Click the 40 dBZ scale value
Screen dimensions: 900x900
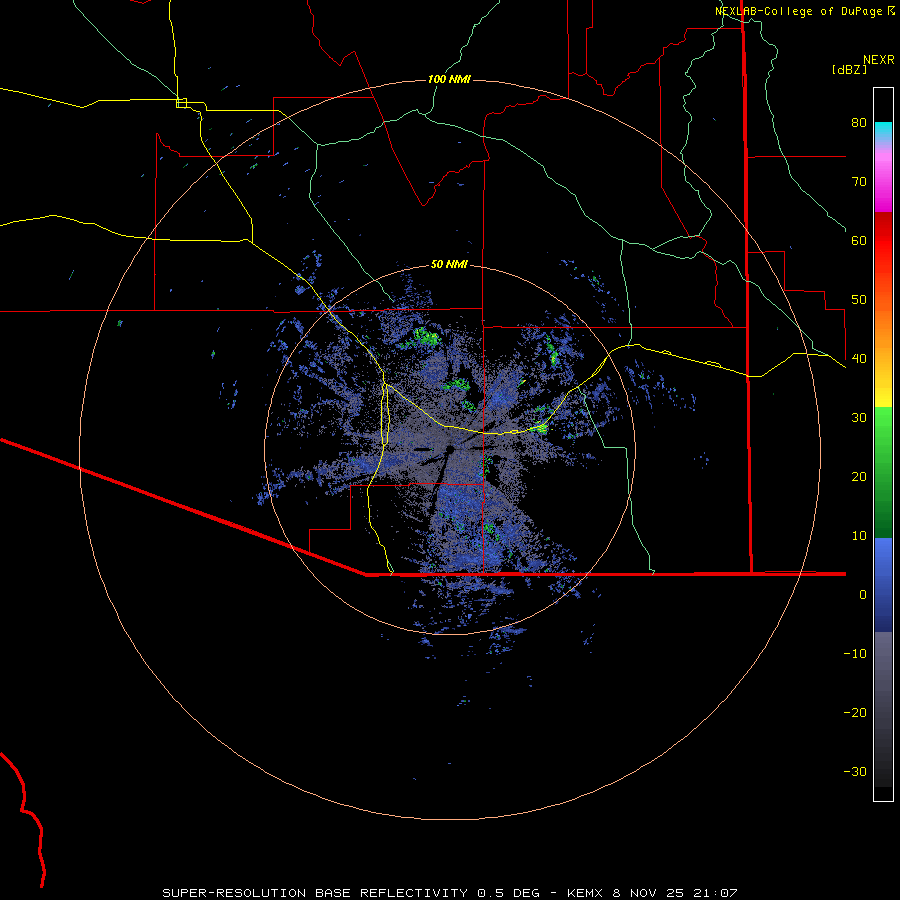click(859, 359)
